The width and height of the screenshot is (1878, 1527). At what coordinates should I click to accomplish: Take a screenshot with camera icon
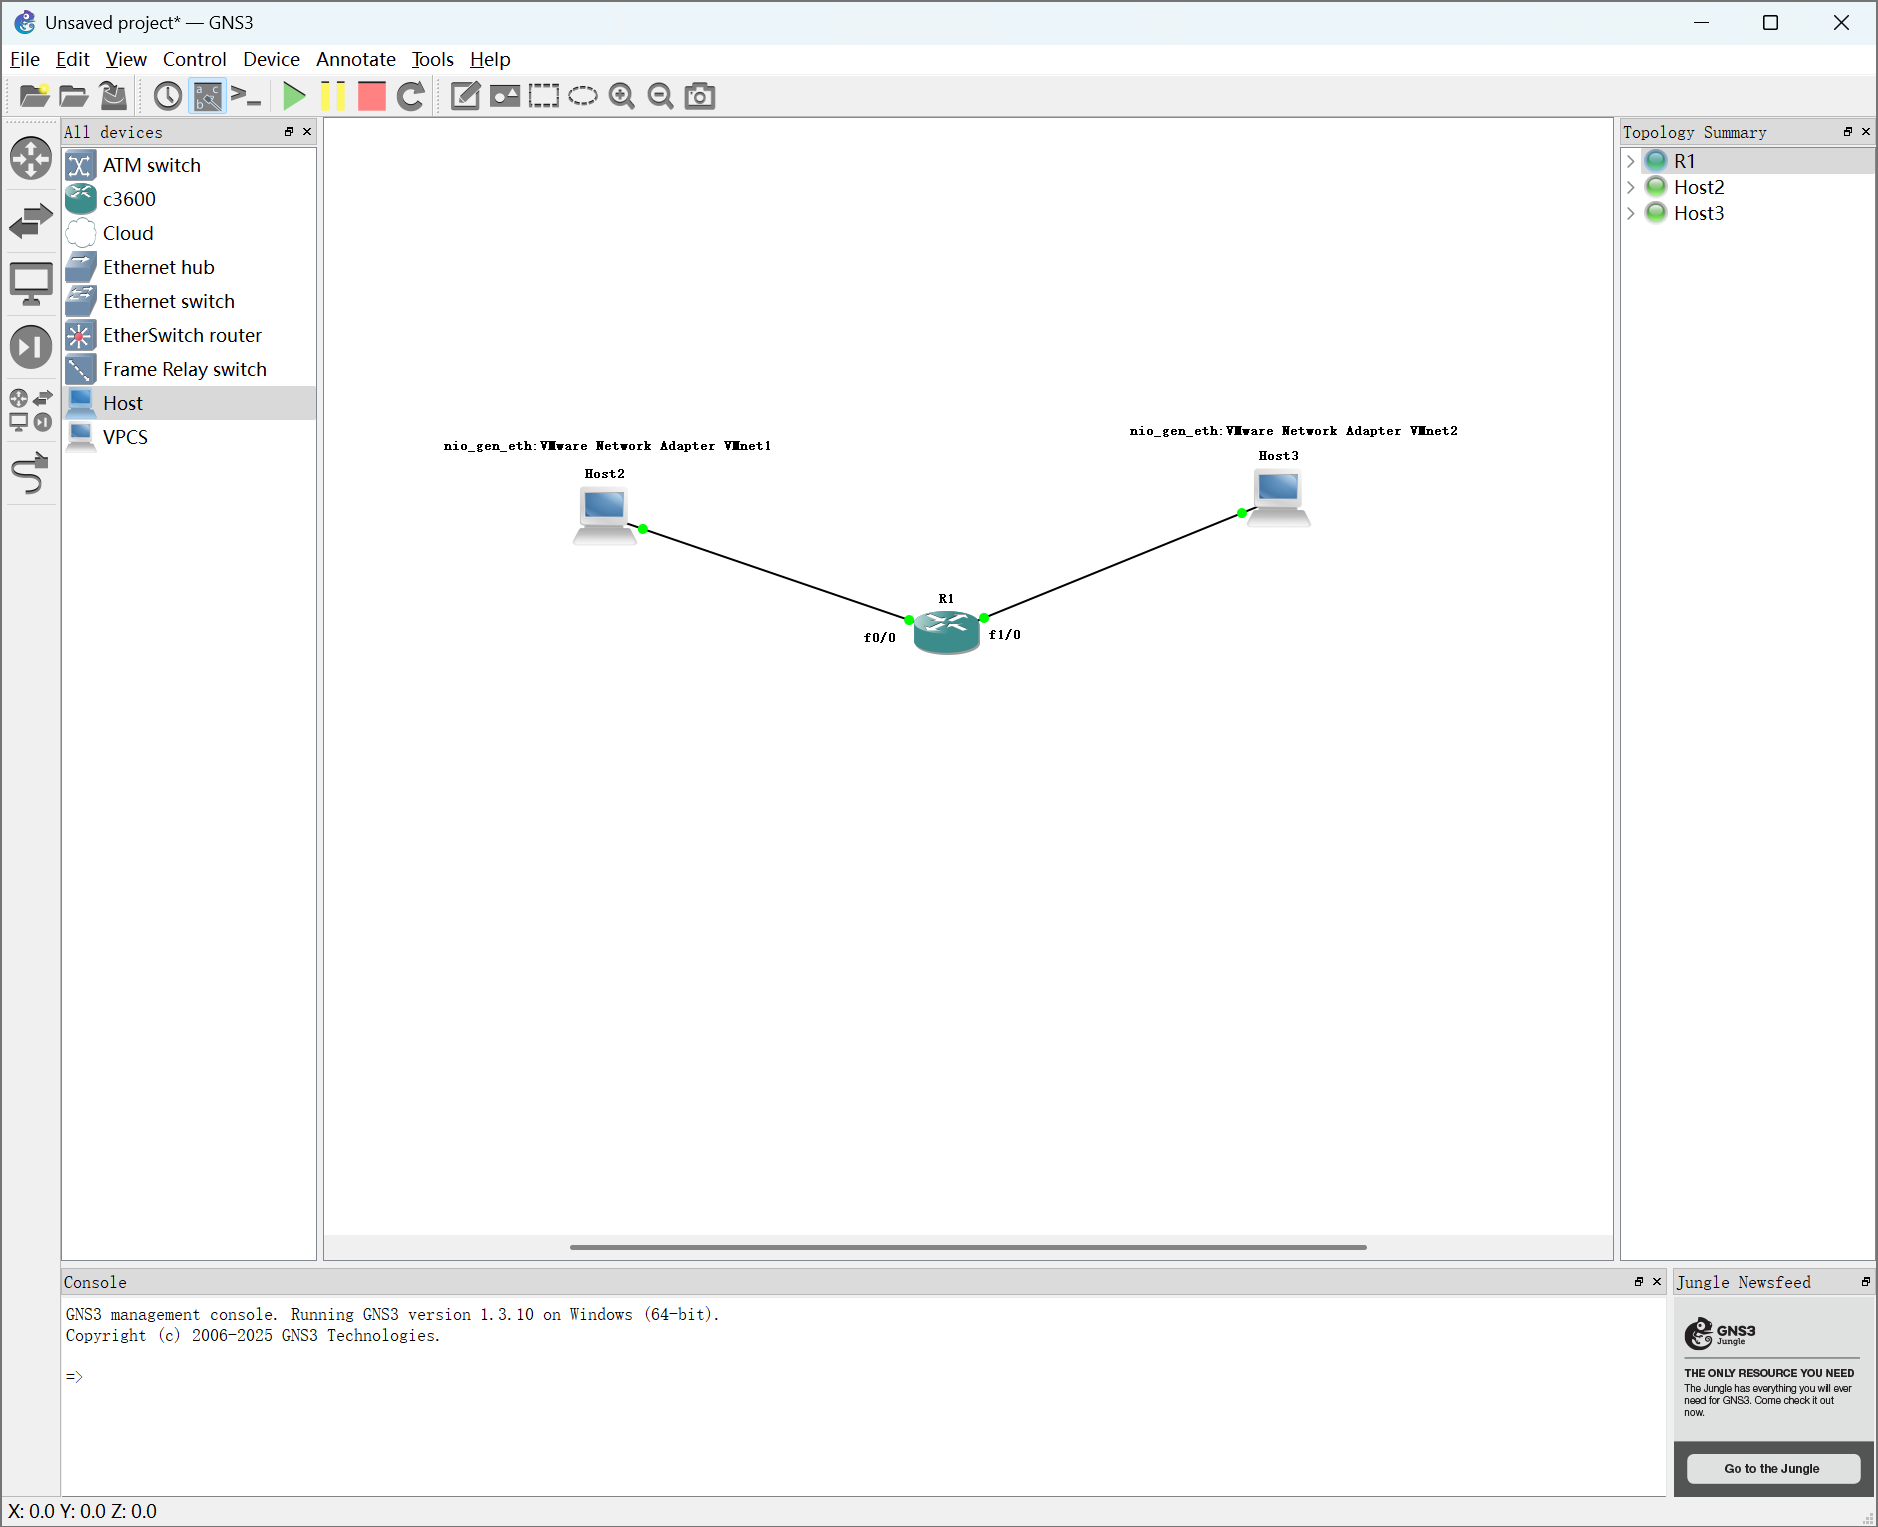coord(700,96)
